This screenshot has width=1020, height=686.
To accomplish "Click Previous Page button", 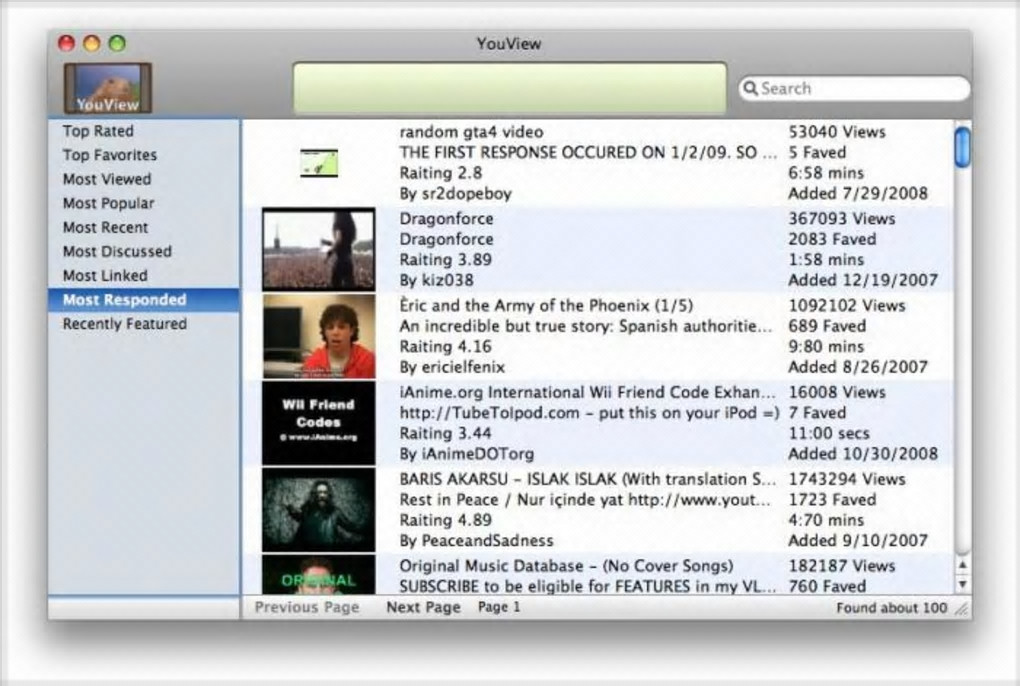I will tap(307, 607).
